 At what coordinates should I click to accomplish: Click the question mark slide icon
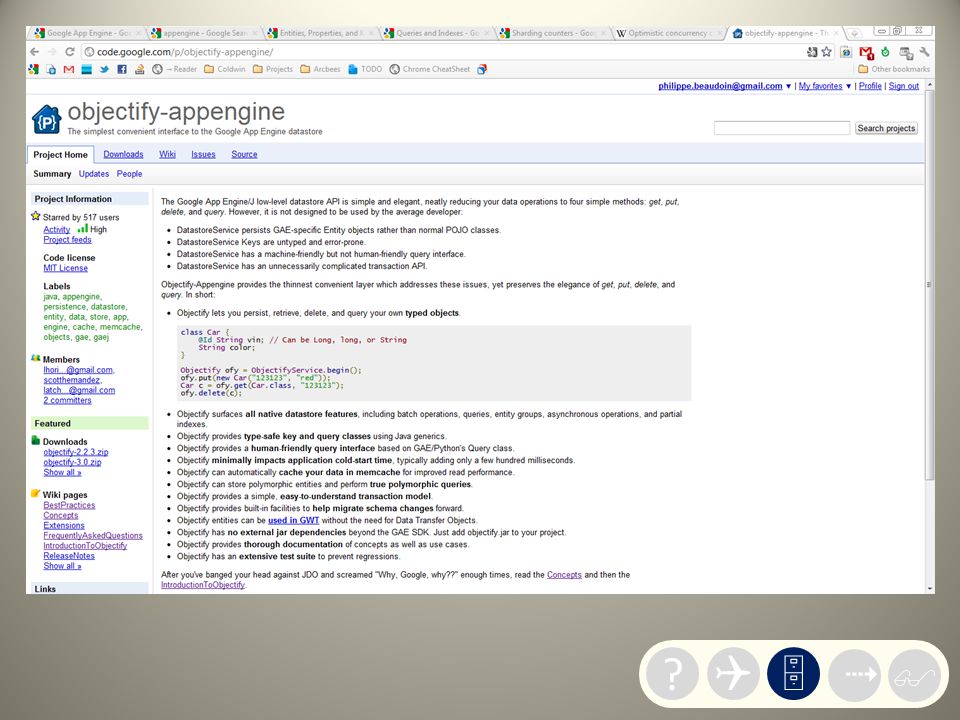click(672, 673)
